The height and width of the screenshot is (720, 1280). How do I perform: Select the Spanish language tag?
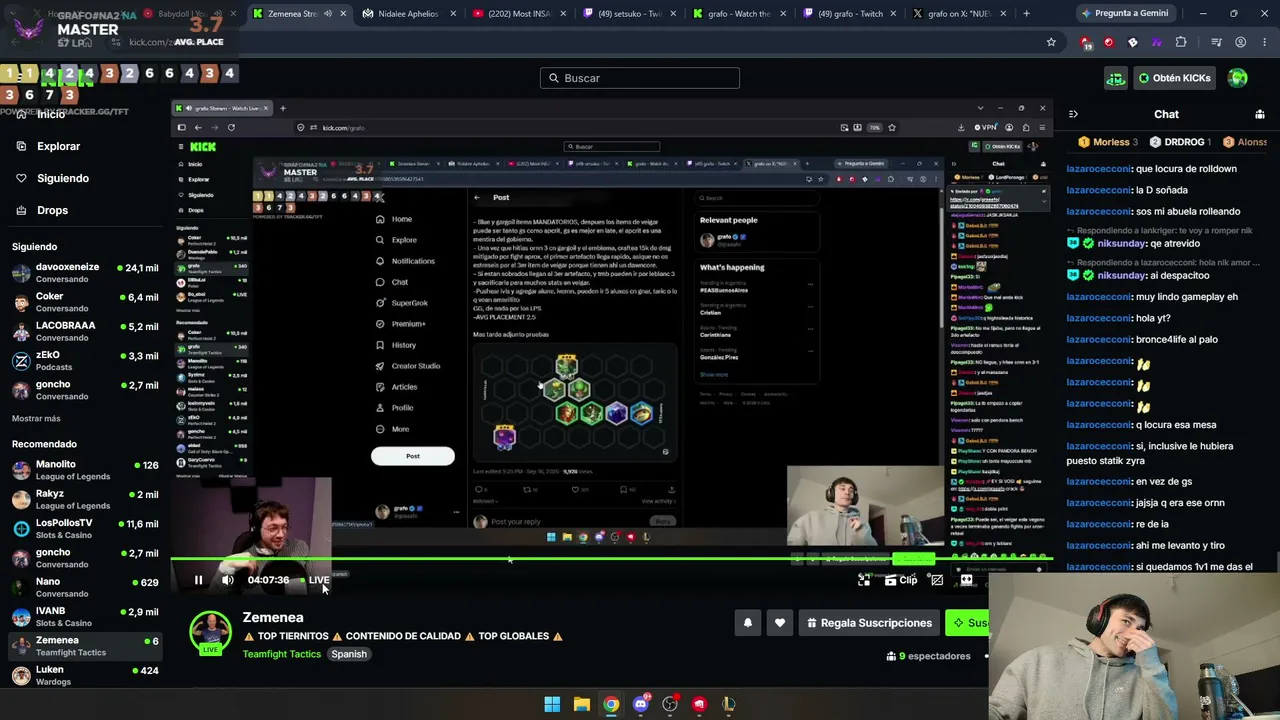(x=349, y=654)
